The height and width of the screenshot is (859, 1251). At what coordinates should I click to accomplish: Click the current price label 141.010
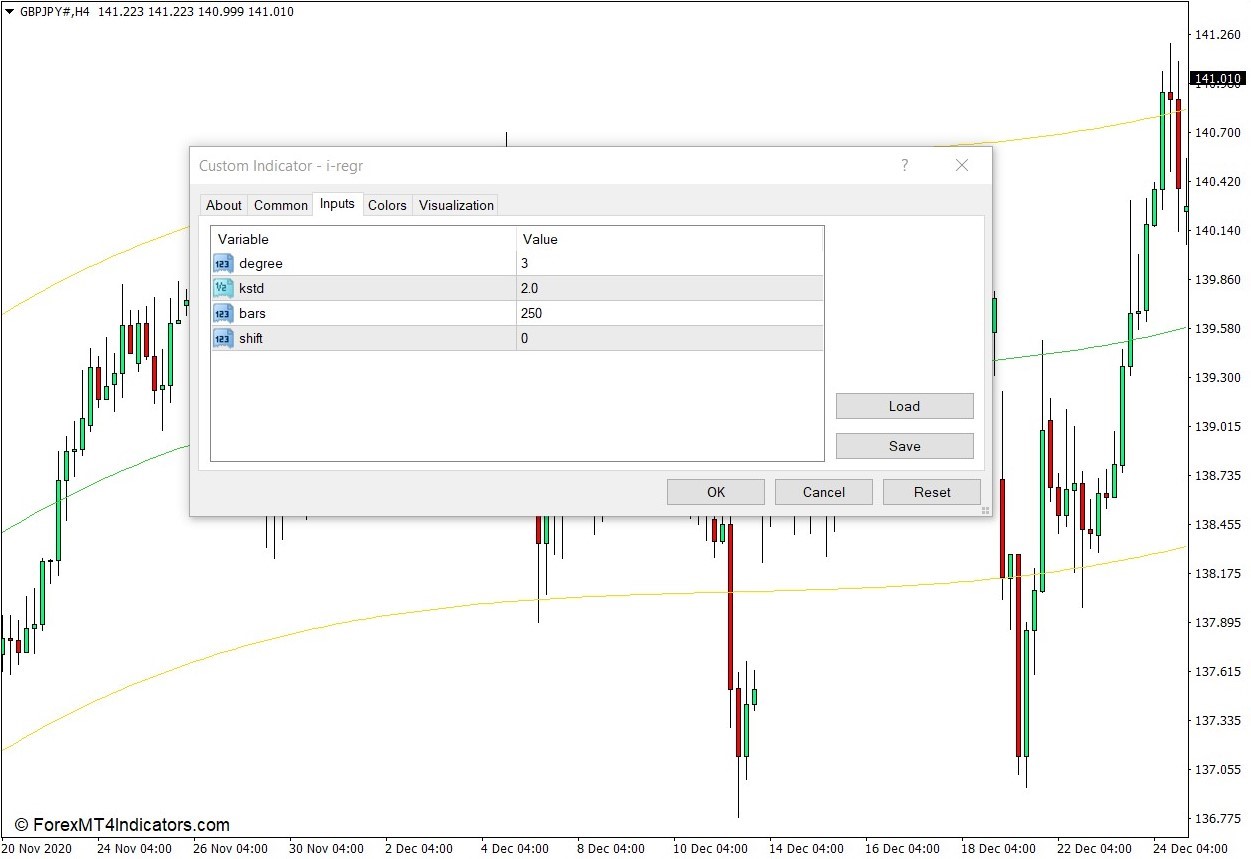tap(1218, 79)
